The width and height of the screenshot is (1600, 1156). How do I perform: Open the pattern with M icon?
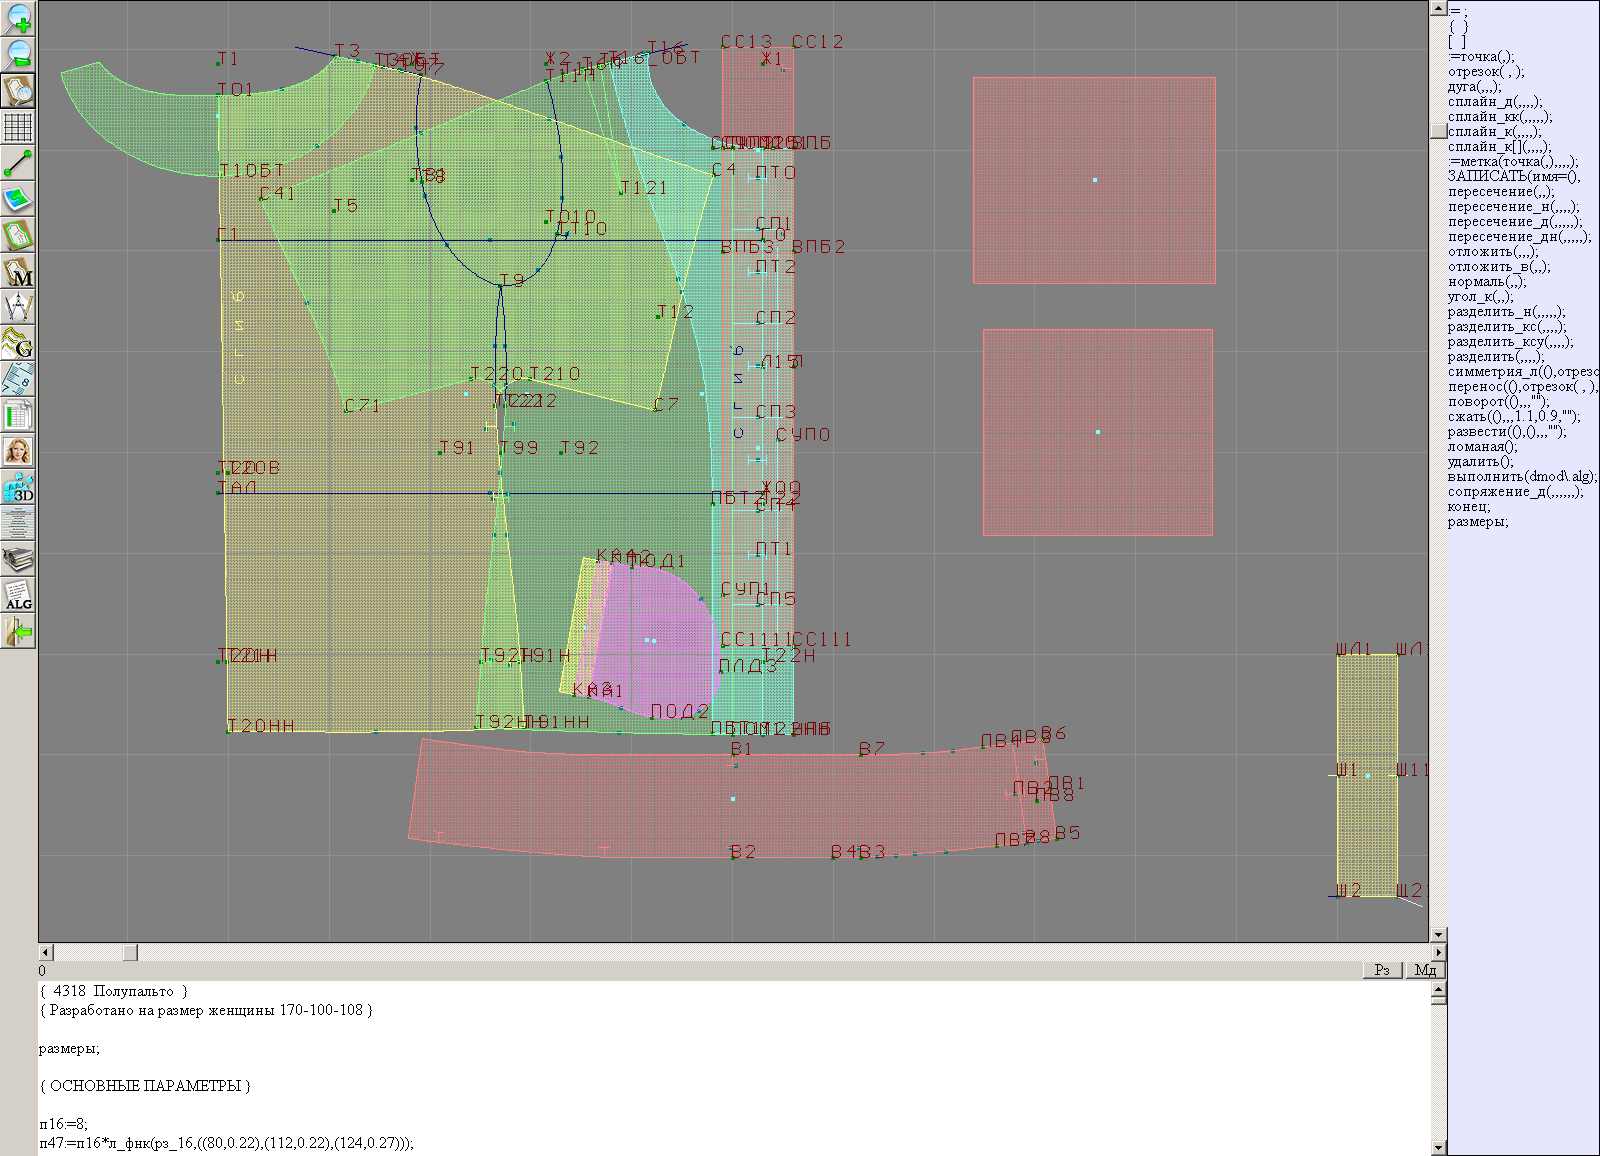18,271
